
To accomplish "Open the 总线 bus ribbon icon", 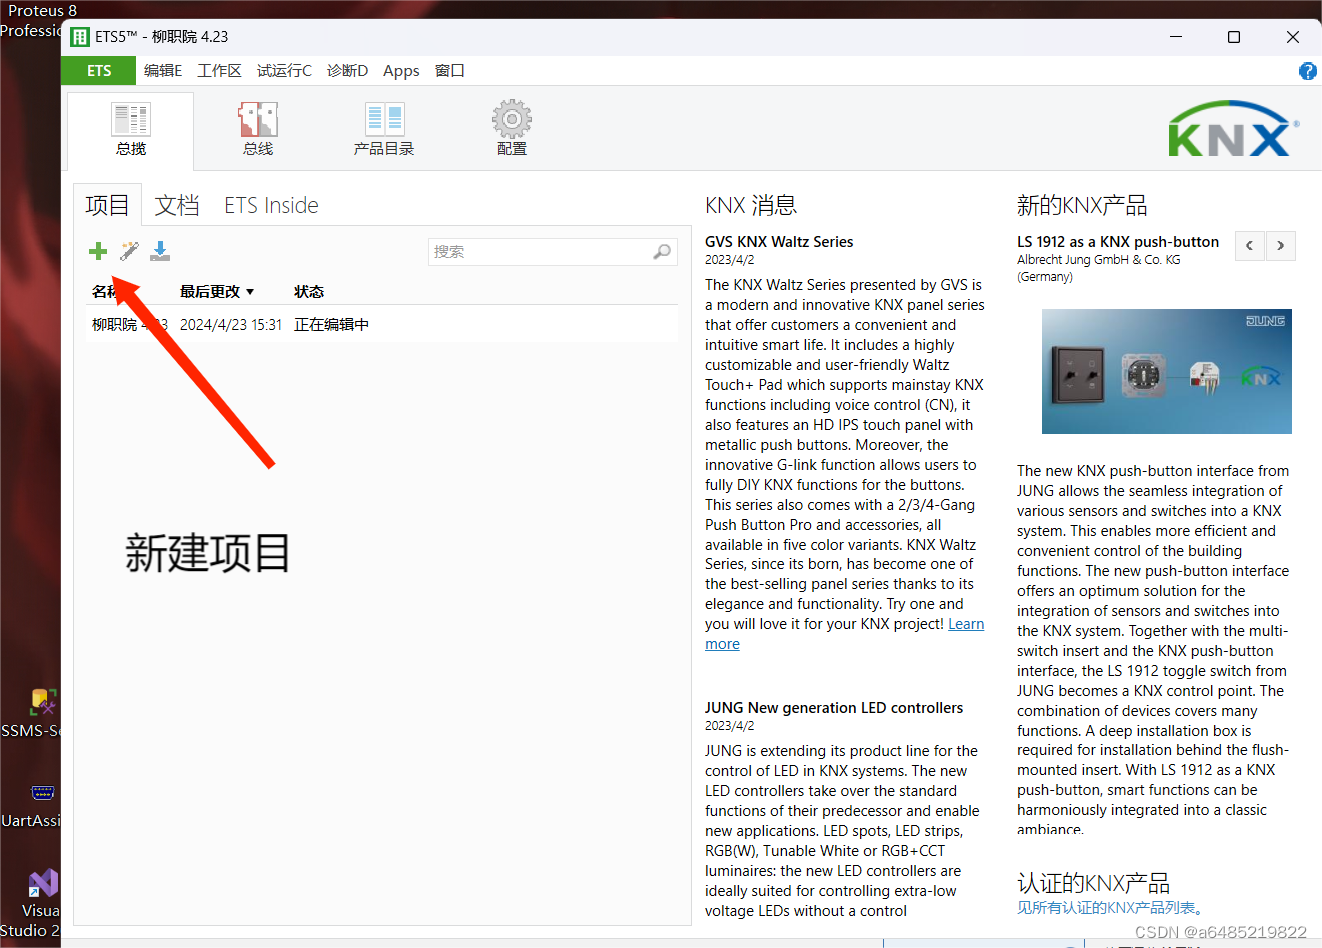I will 258,130.
